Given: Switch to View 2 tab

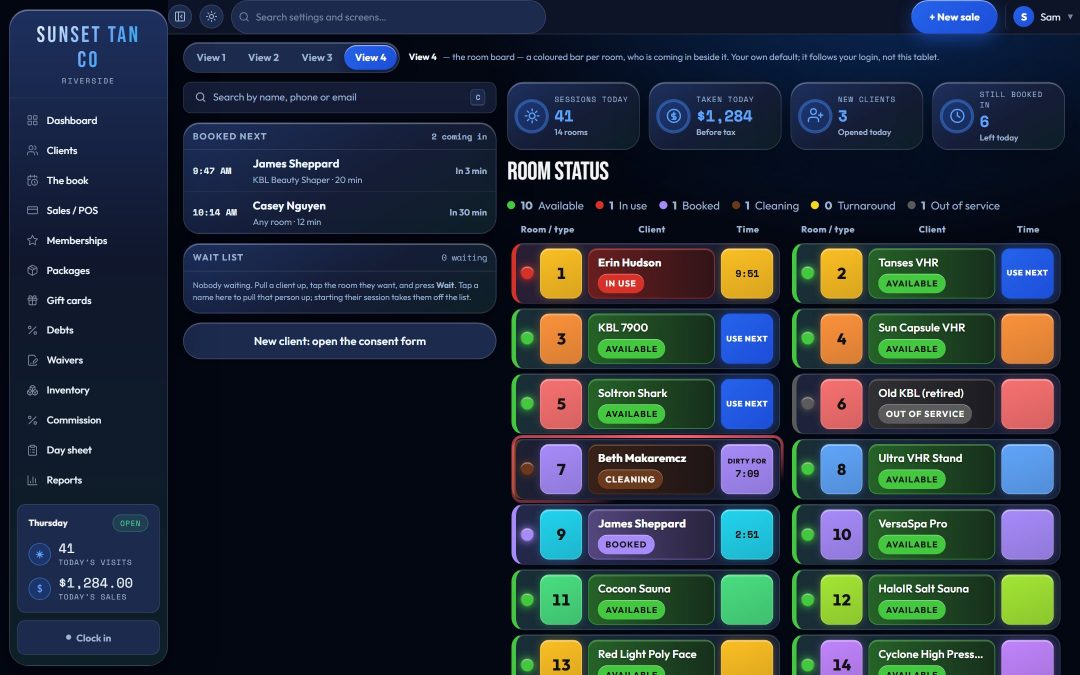Looking at the screenshot, I should (263, 57).
